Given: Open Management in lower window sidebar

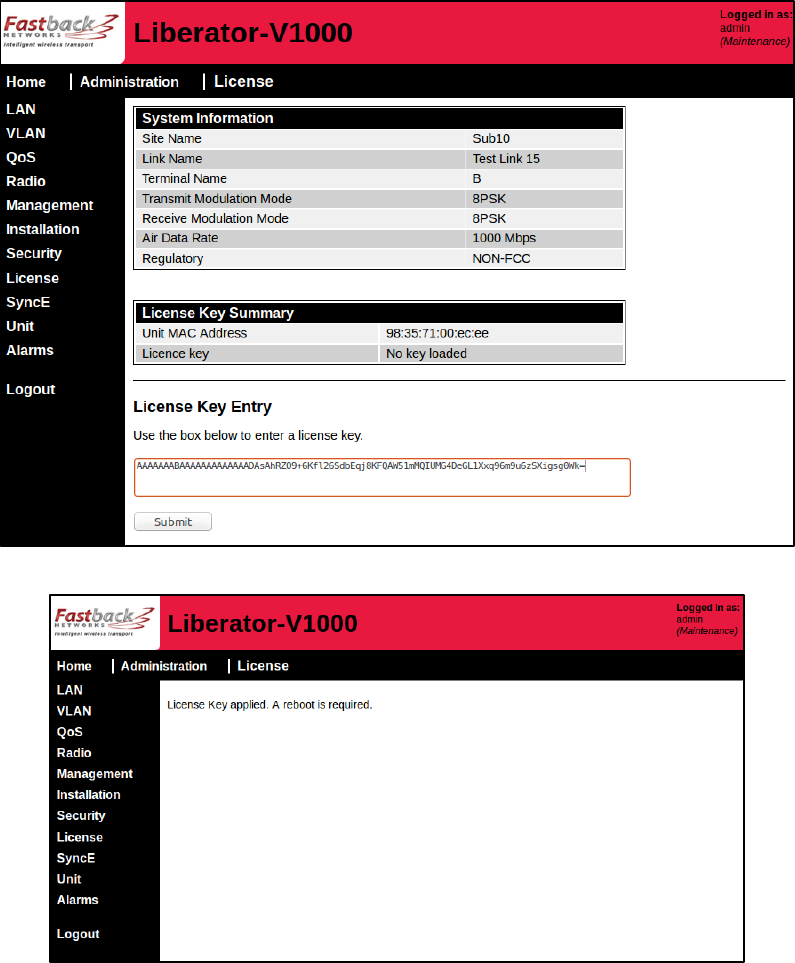Looking at the screenshot, I should 95,774.
